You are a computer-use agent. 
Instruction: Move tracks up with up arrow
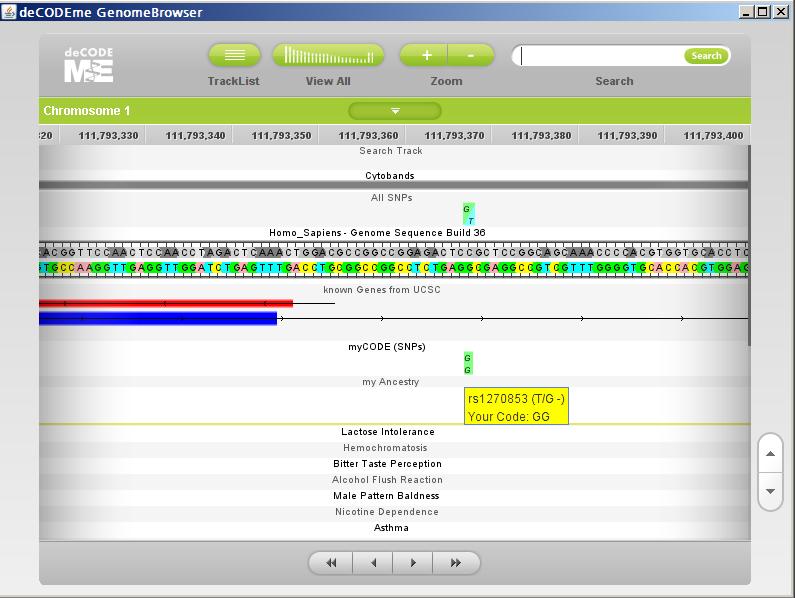(770, 453)
